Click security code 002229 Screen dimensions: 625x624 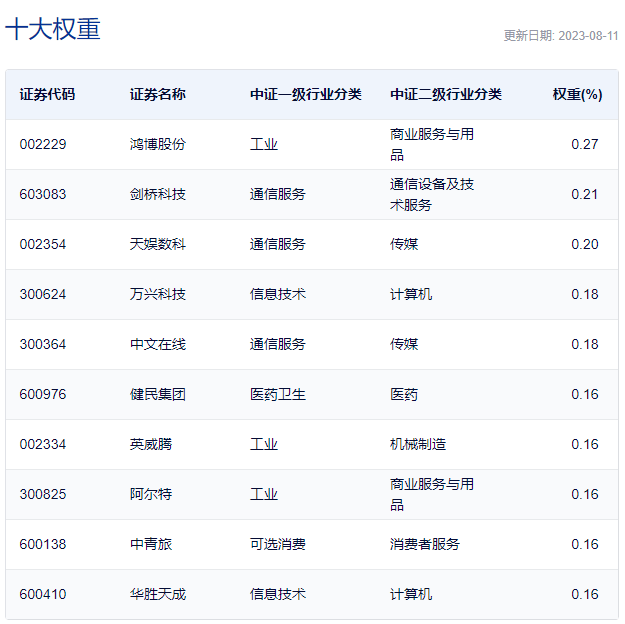(x=43, y=144)
